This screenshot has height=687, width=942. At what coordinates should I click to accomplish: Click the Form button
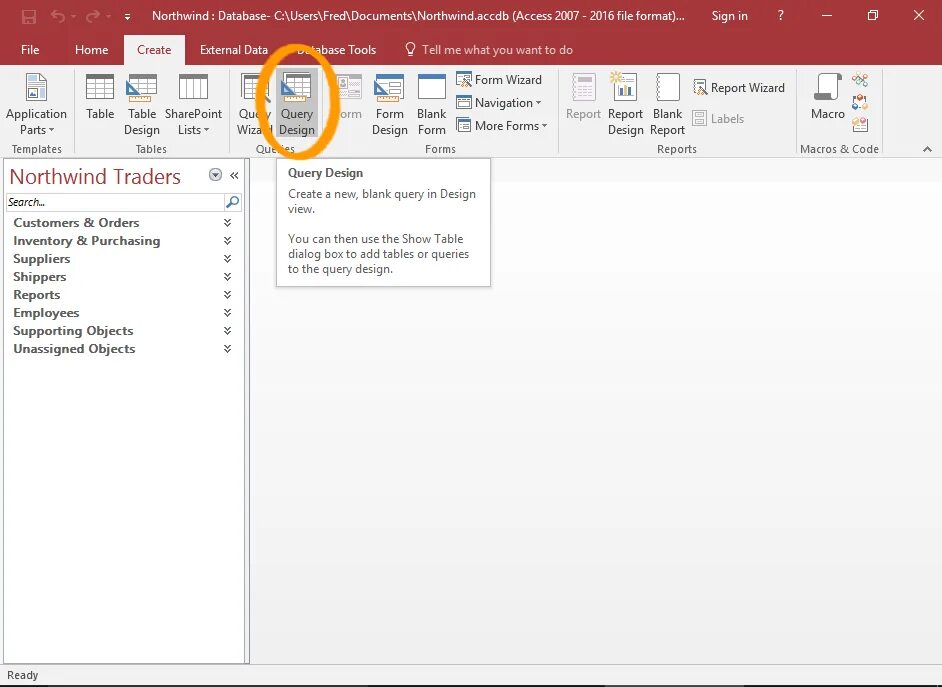(348, 97)
